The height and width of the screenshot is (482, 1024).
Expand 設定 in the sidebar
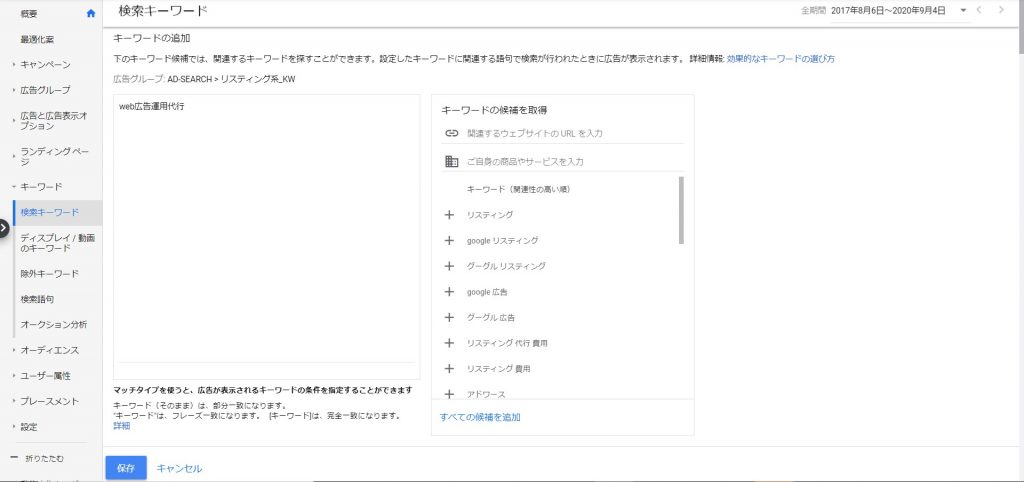tap(14, 427)
